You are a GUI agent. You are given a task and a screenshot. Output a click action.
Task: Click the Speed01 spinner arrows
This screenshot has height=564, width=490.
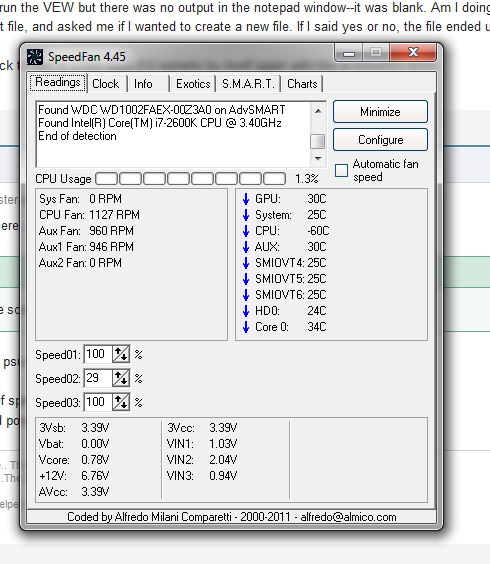point(121,355)
